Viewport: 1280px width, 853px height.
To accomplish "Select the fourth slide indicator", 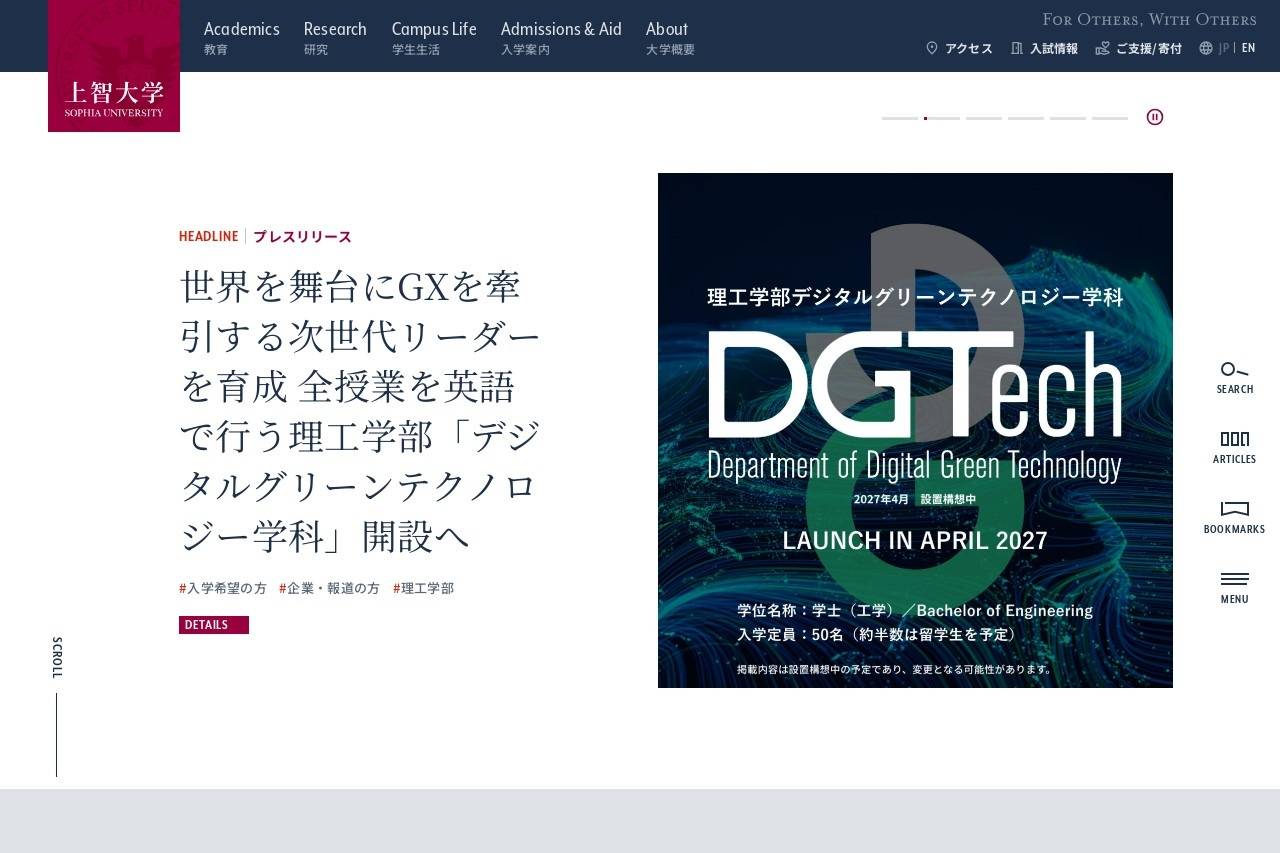I will pos(1026,118).
